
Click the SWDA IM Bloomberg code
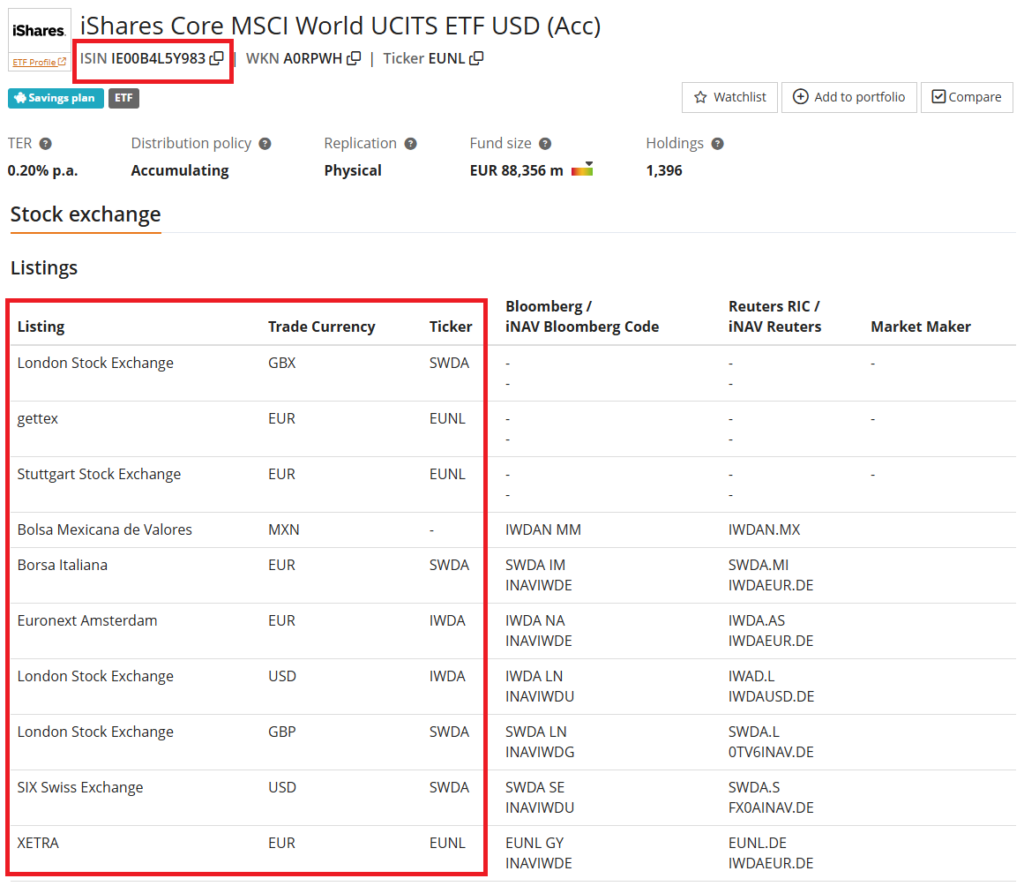click(535, 565)
